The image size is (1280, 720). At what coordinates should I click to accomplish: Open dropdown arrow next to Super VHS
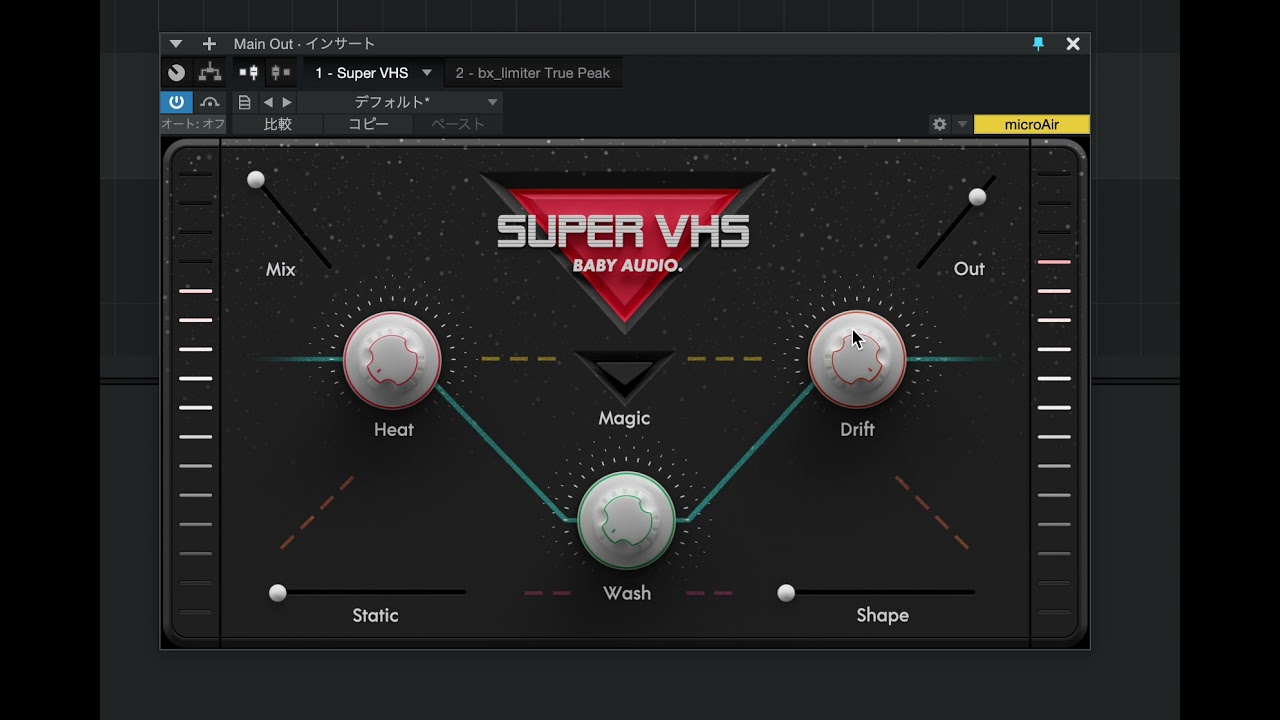point(427,73)
